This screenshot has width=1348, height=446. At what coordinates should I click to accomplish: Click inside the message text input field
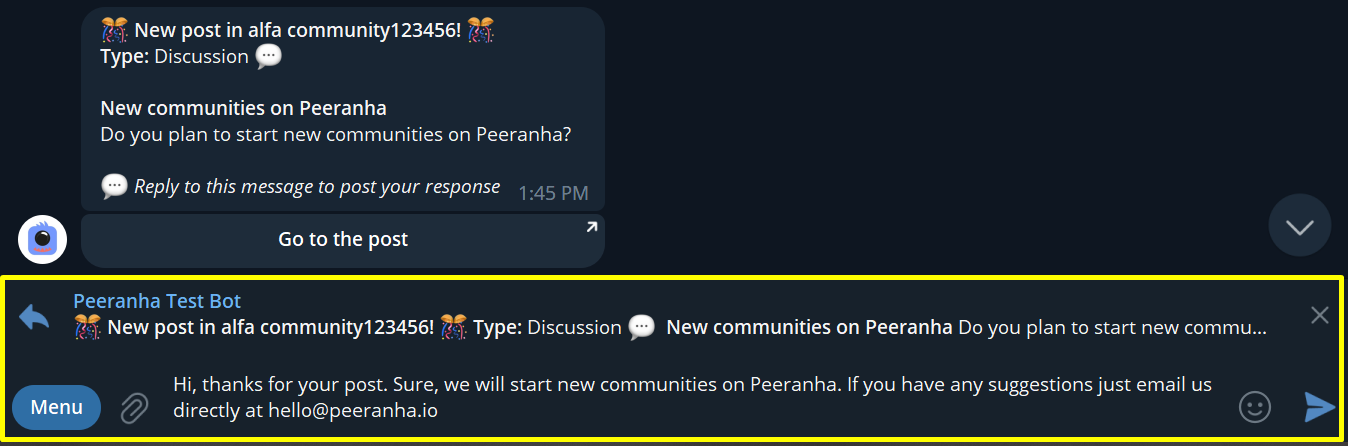(x=692, y=397)
